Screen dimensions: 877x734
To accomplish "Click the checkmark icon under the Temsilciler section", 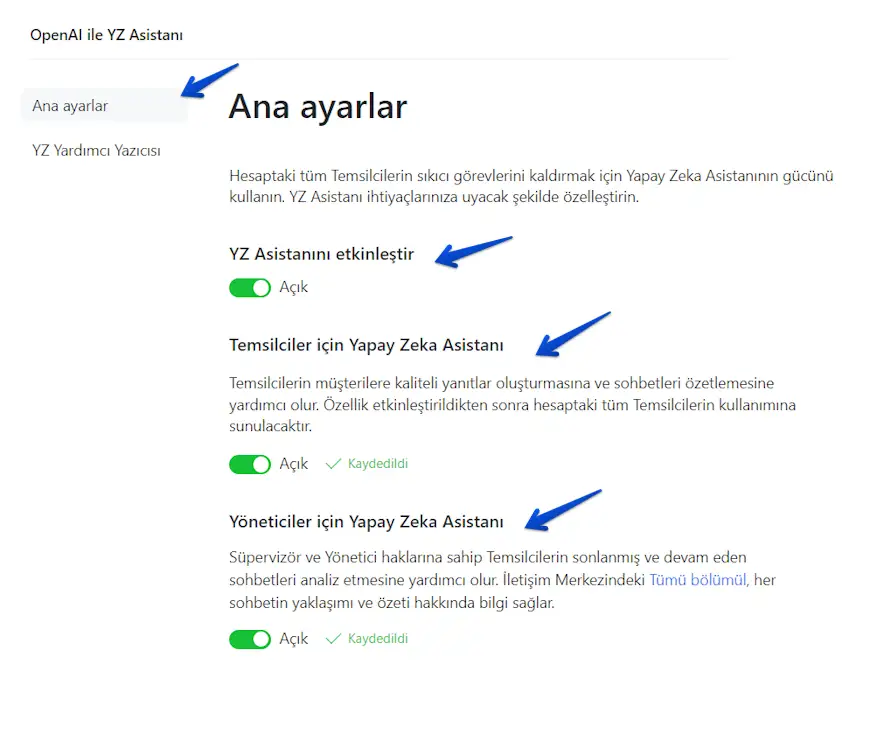I will (x=334, y=464).
